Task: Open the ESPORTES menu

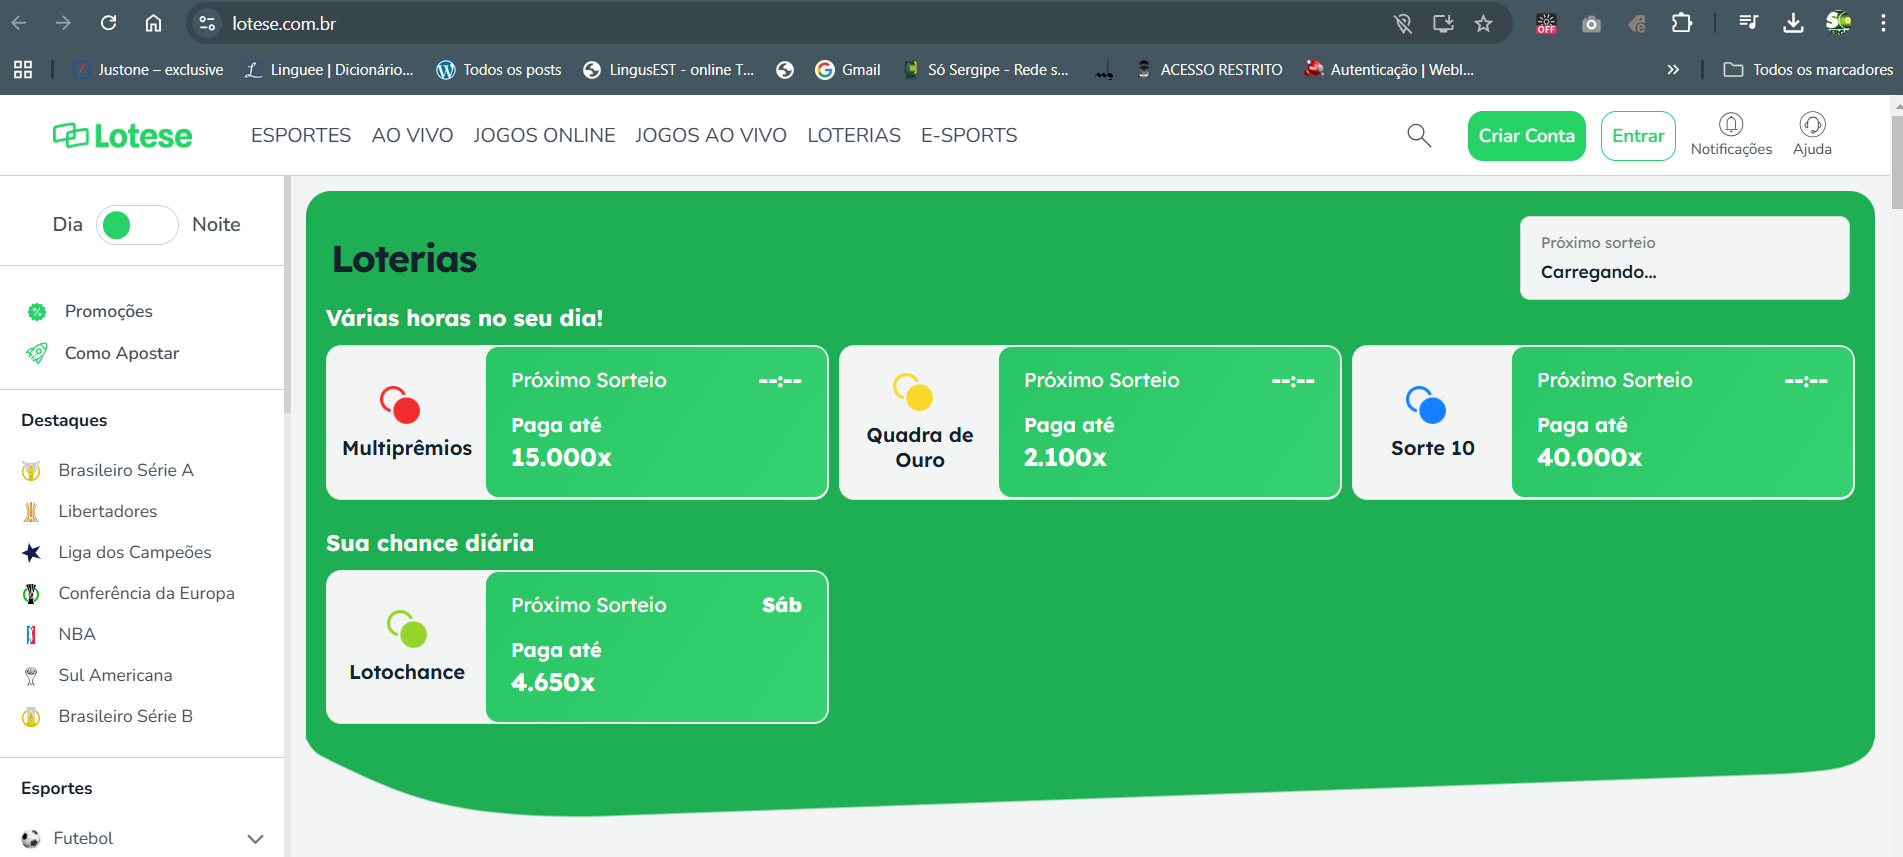Action: pyautogui.click(x=301, y=135)
